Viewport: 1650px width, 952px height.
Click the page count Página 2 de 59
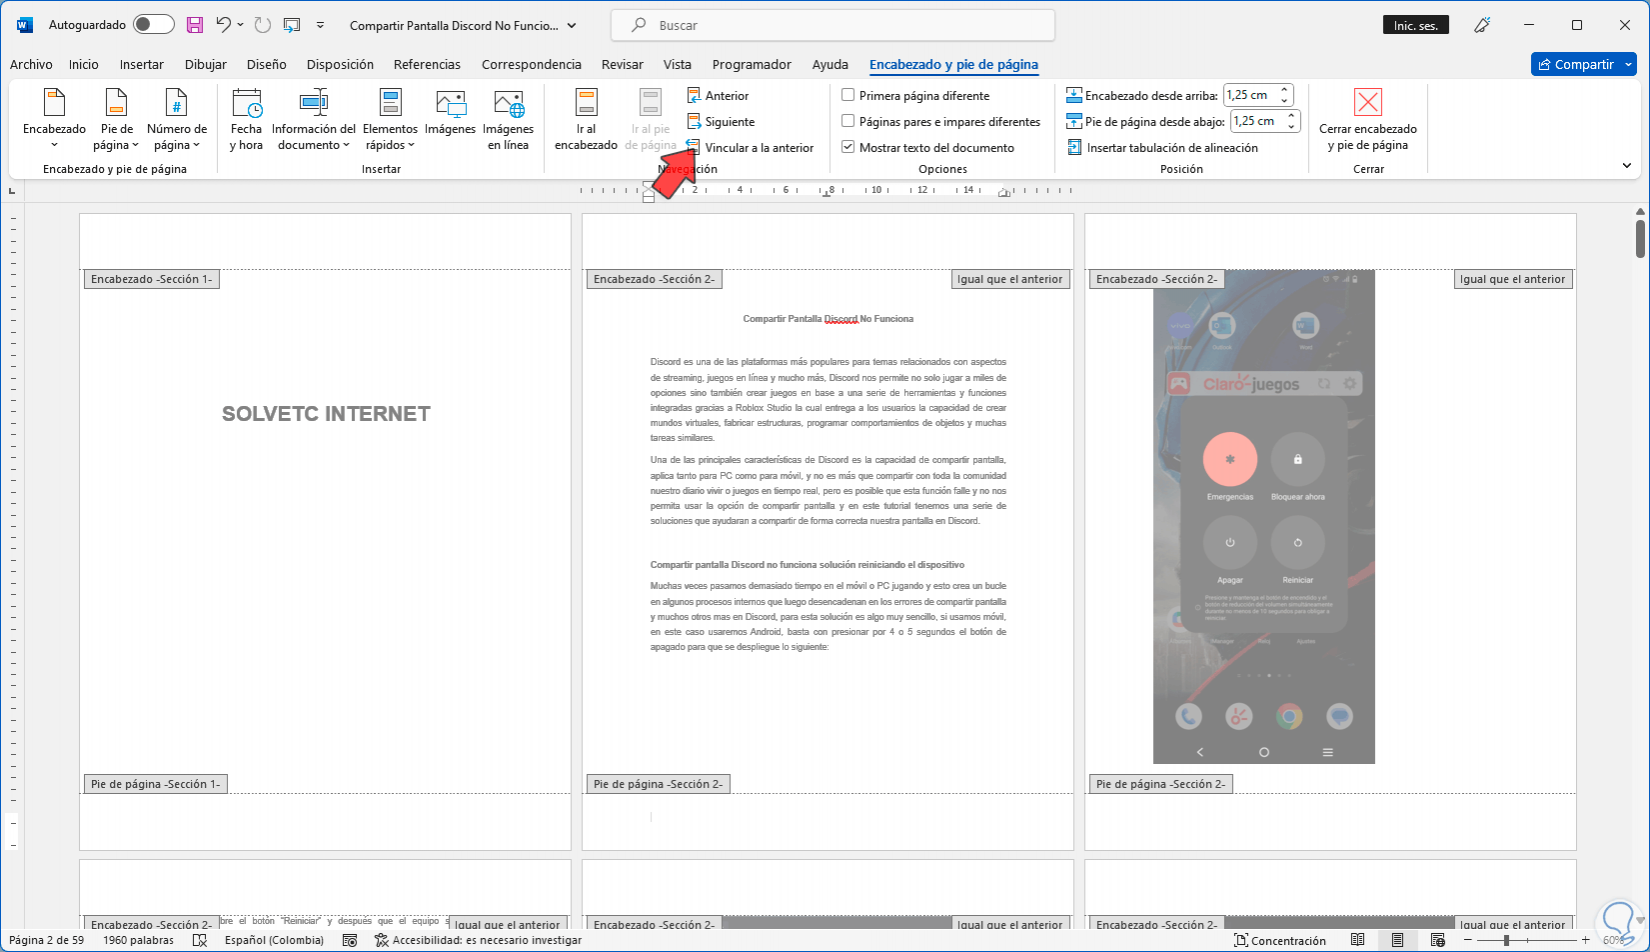[x=47, y=940]
